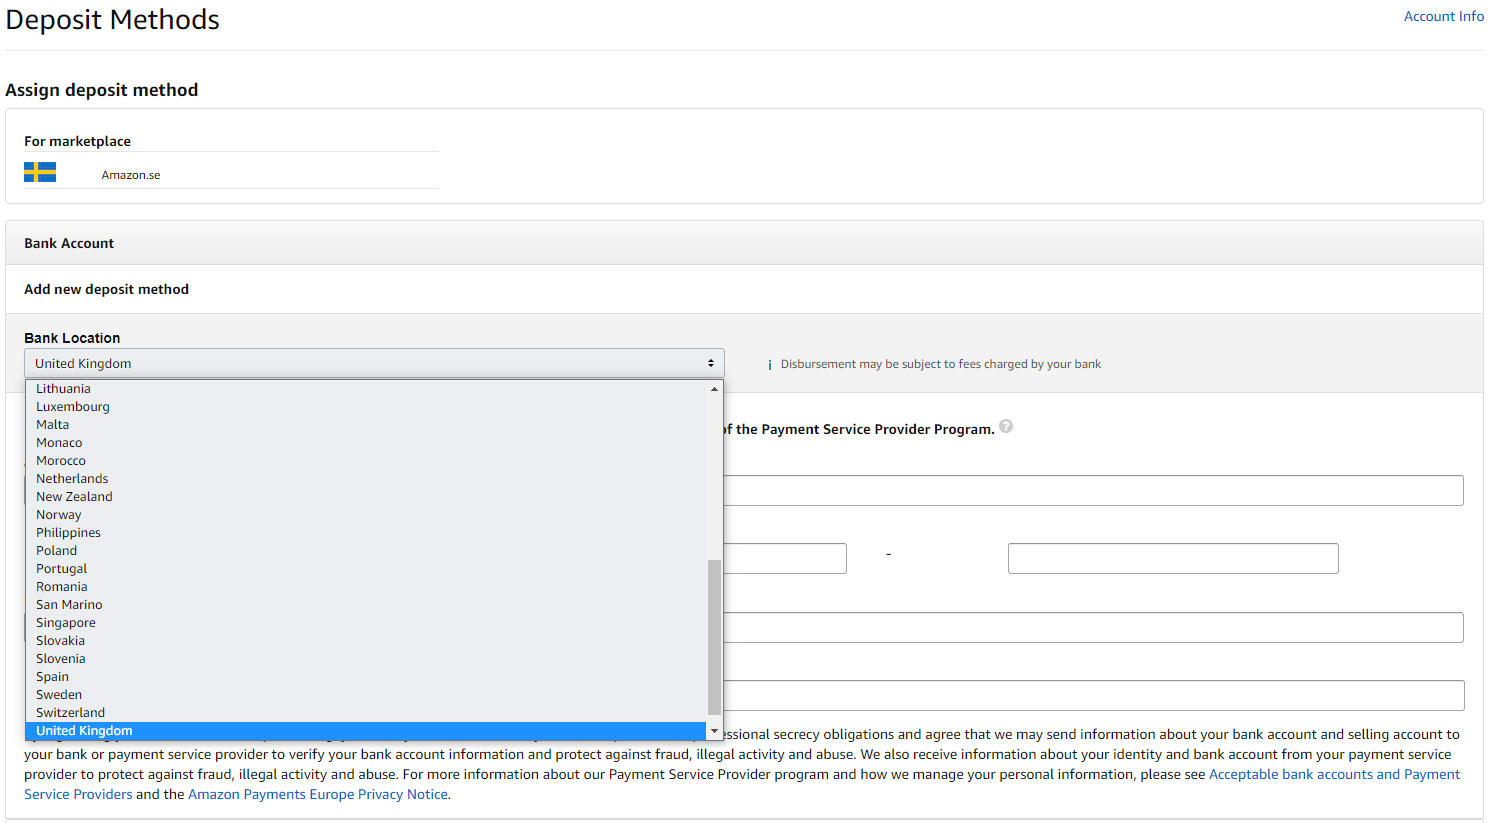Click the dropdown list scrollbar thumb
The image size is (1501, 823).
(x=714, y=637)
